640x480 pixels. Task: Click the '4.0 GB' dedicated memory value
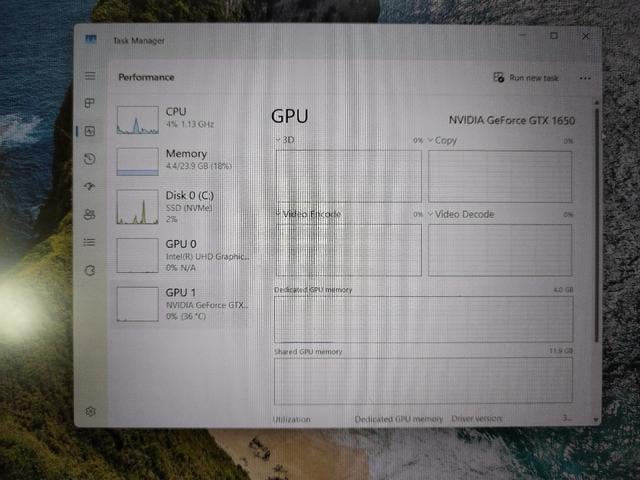pos(563,290)
